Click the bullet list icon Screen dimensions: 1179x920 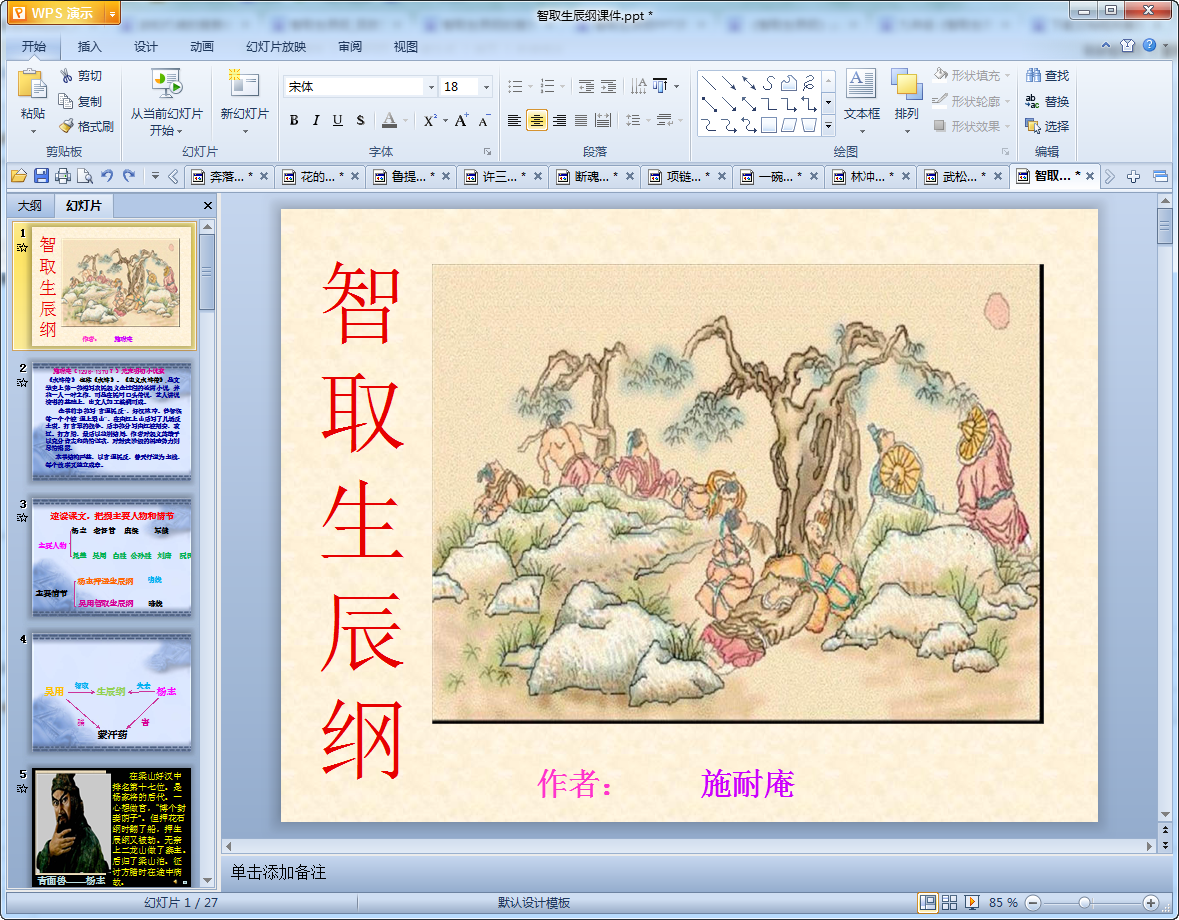click(x=515, y=86)
